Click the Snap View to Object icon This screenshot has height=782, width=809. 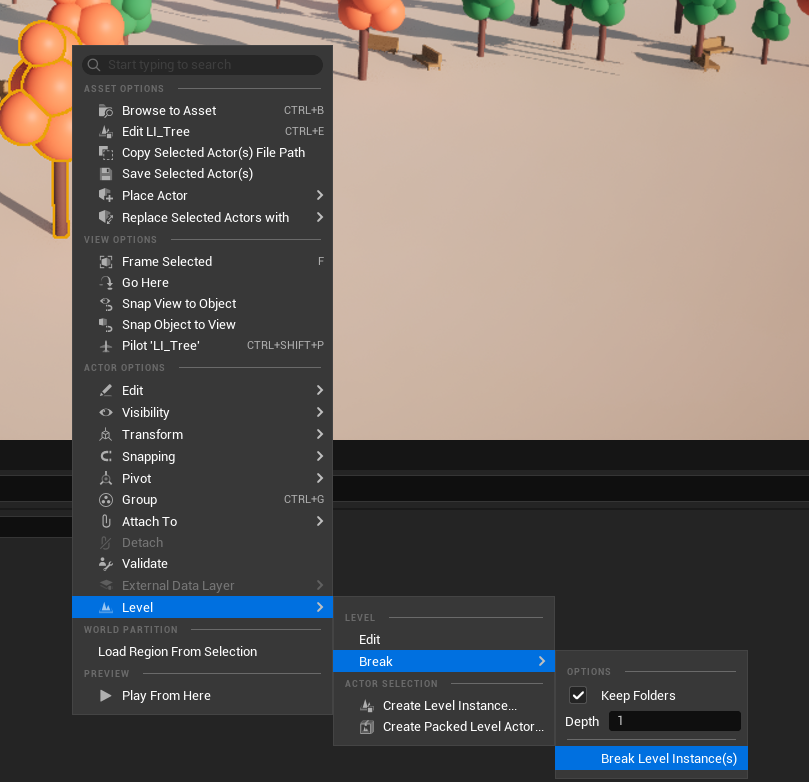click(105, 303)
